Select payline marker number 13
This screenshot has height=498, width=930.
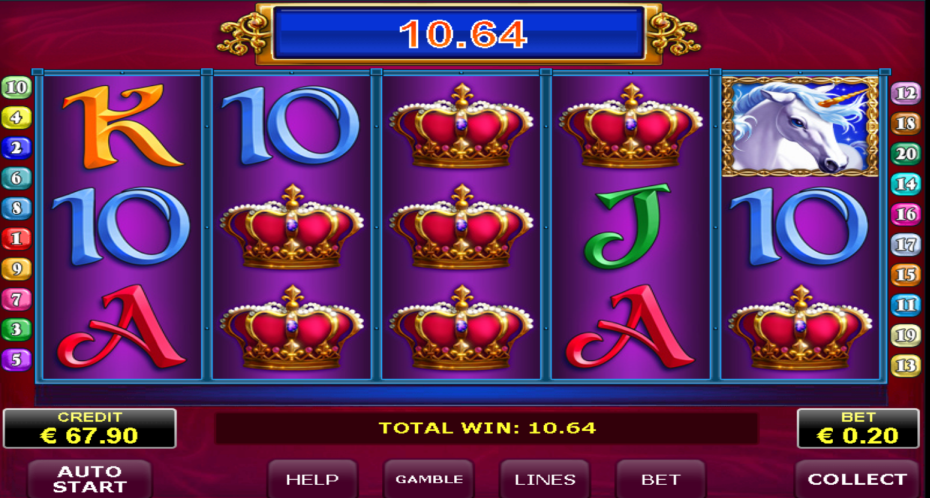coord(906,365)
